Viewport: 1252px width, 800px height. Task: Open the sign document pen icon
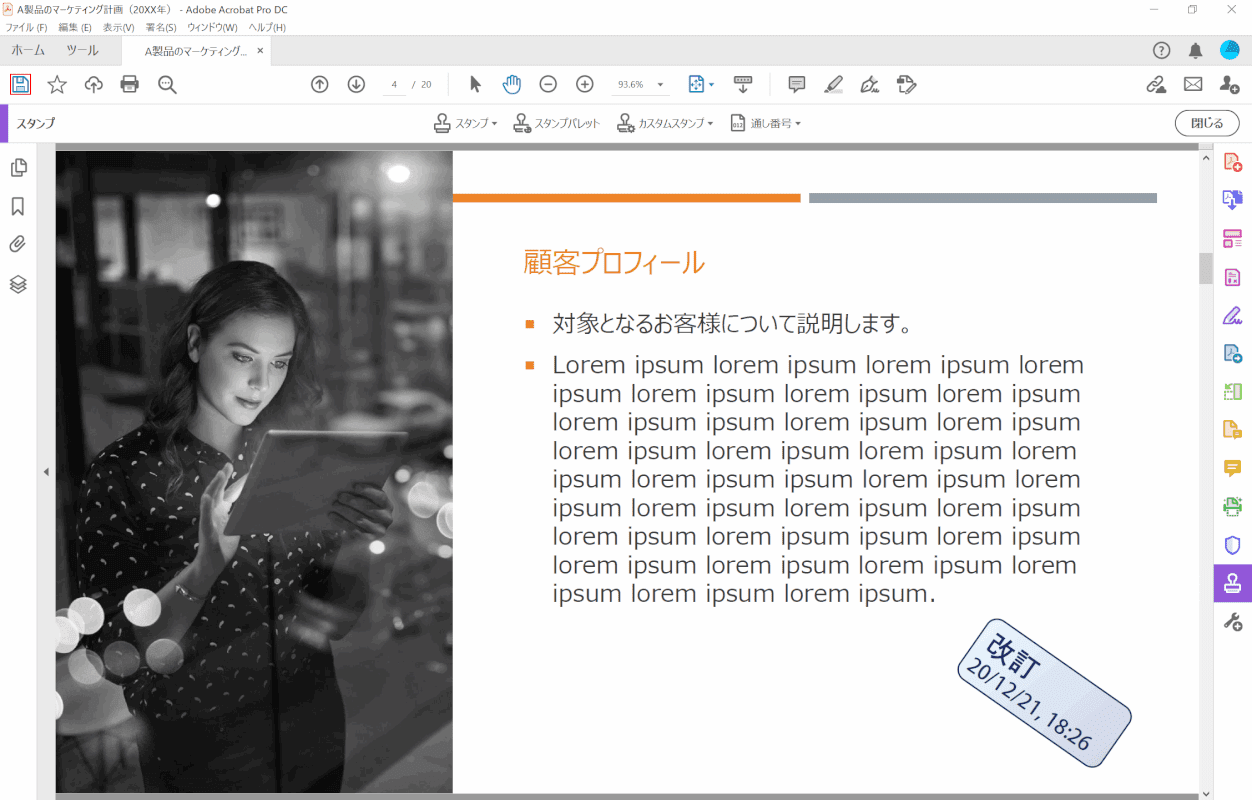click(870, 85)
